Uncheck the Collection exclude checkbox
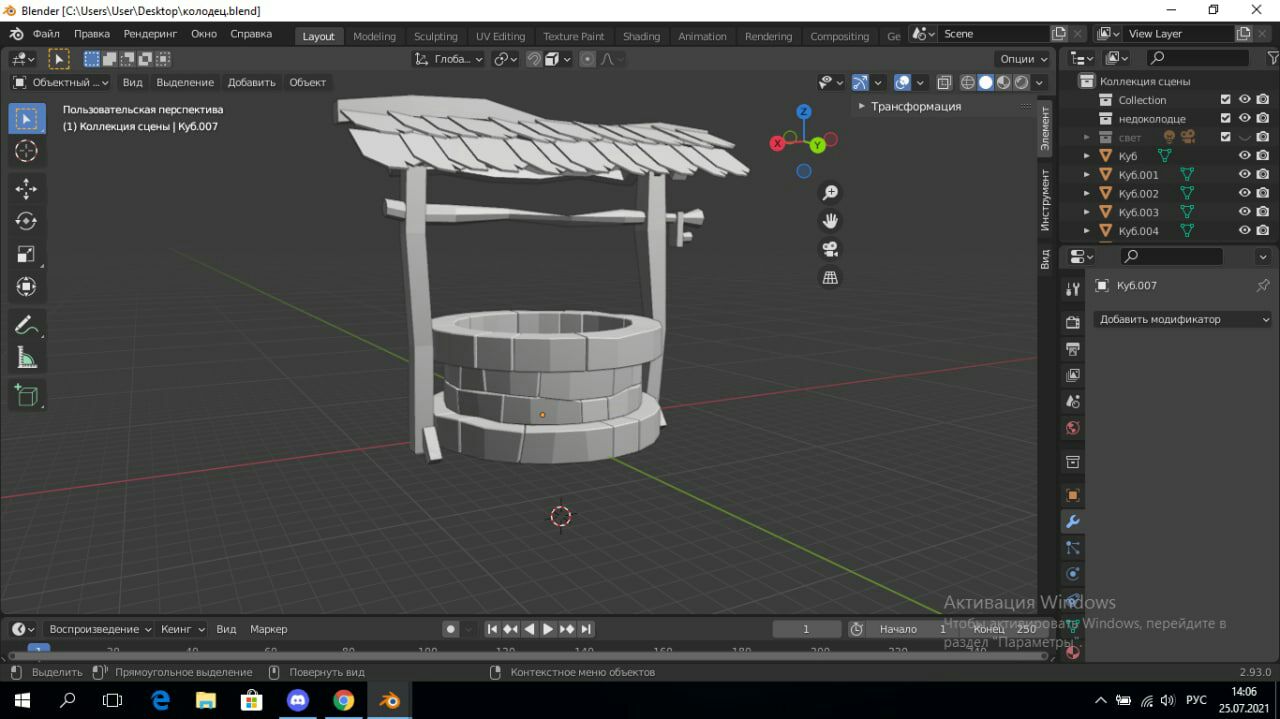The image size is (1280, 719). click(x=1226, y=100)
